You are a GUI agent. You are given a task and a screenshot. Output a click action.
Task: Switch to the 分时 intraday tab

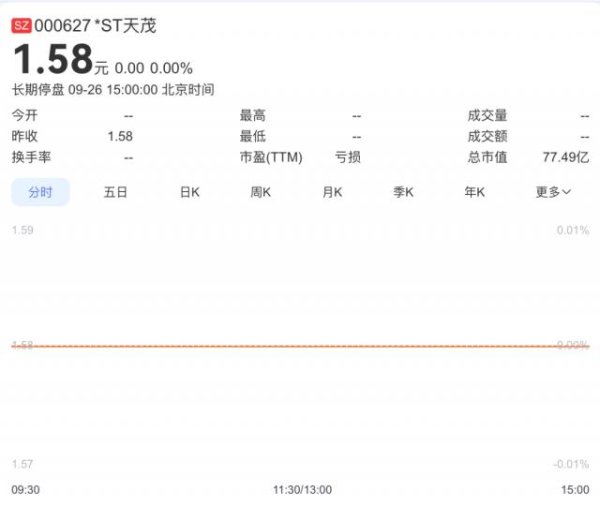40,192
